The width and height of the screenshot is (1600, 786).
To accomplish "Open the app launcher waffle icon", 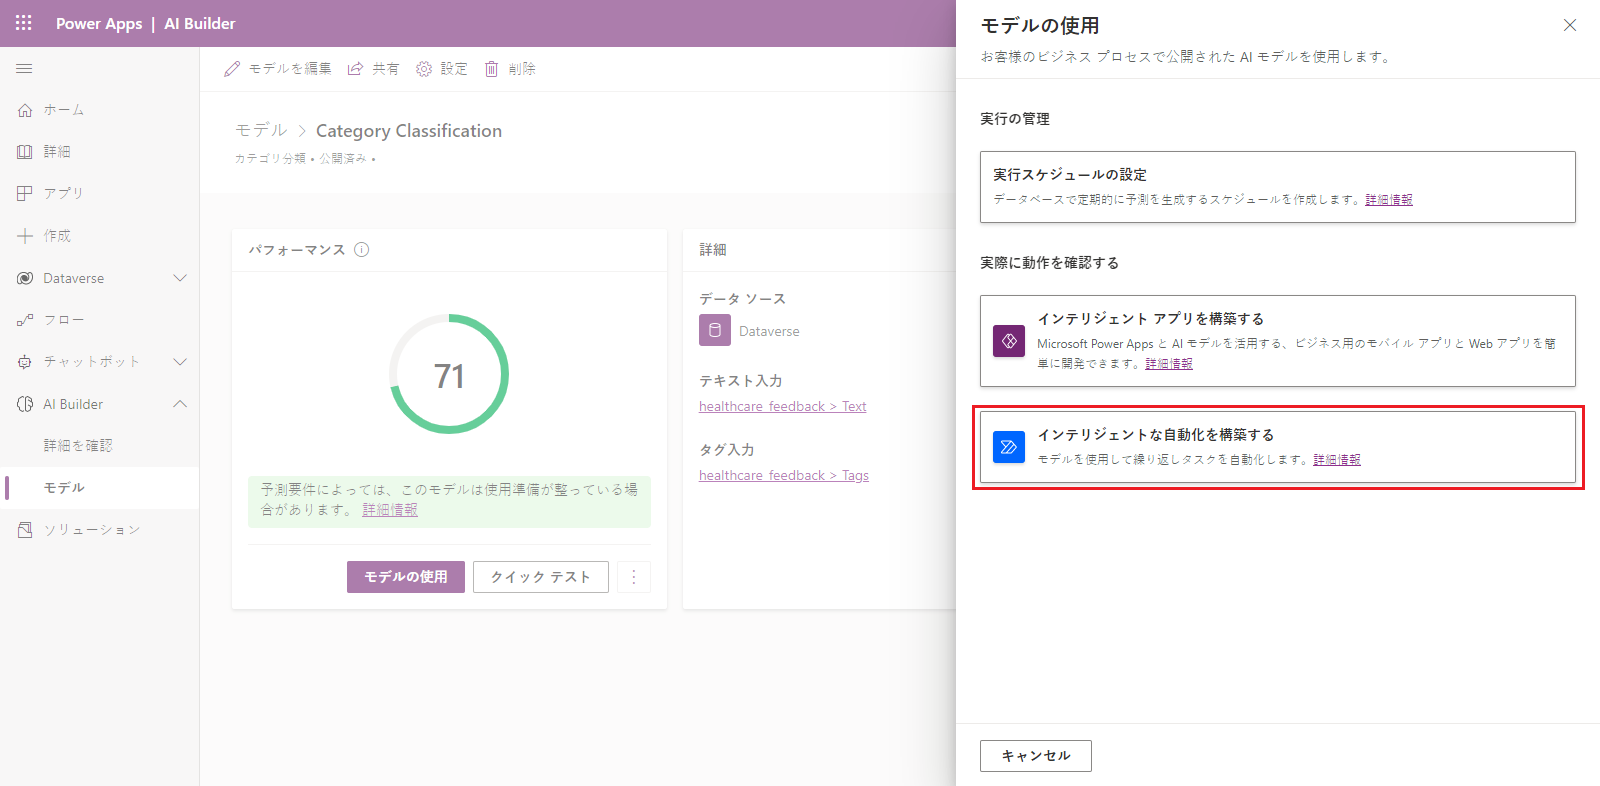I will tap(24, 23).
